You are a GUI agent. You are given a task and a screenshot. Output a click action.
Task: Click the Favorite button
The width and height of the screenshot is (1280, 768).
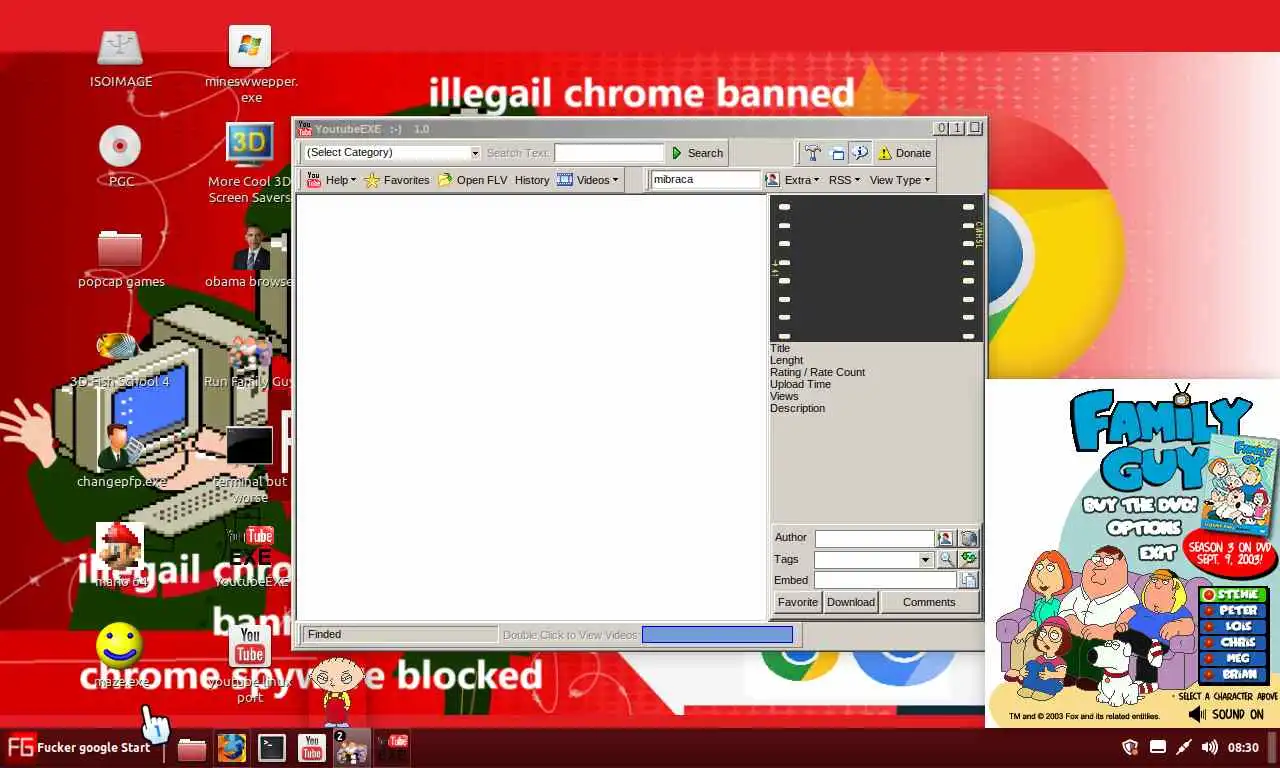pyautogui.click(x=798, y=602)
